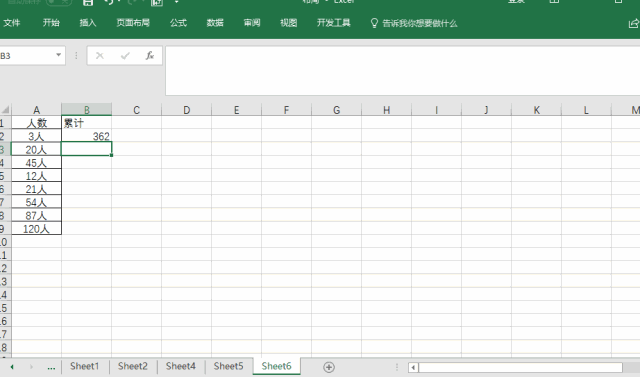Select column G header

(336, 110)
